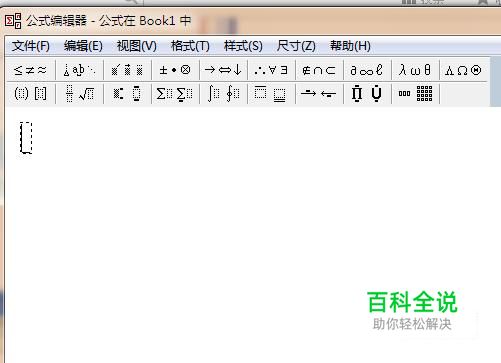Viewport: 501px width, 363px height.
Task: Open the 视图(V) menu
Action: (x=137, y=46)
